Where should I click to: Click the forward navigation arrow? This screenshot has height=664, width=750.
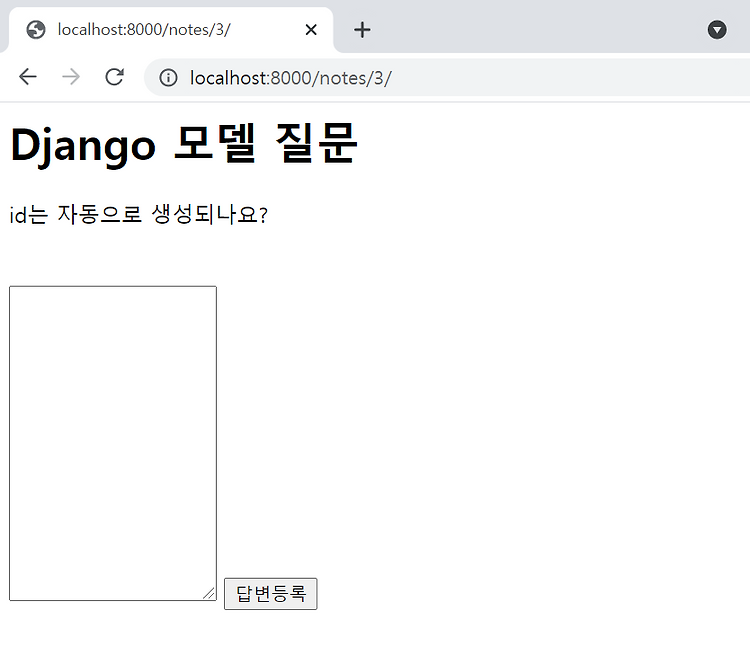click(x=71, y=77)
